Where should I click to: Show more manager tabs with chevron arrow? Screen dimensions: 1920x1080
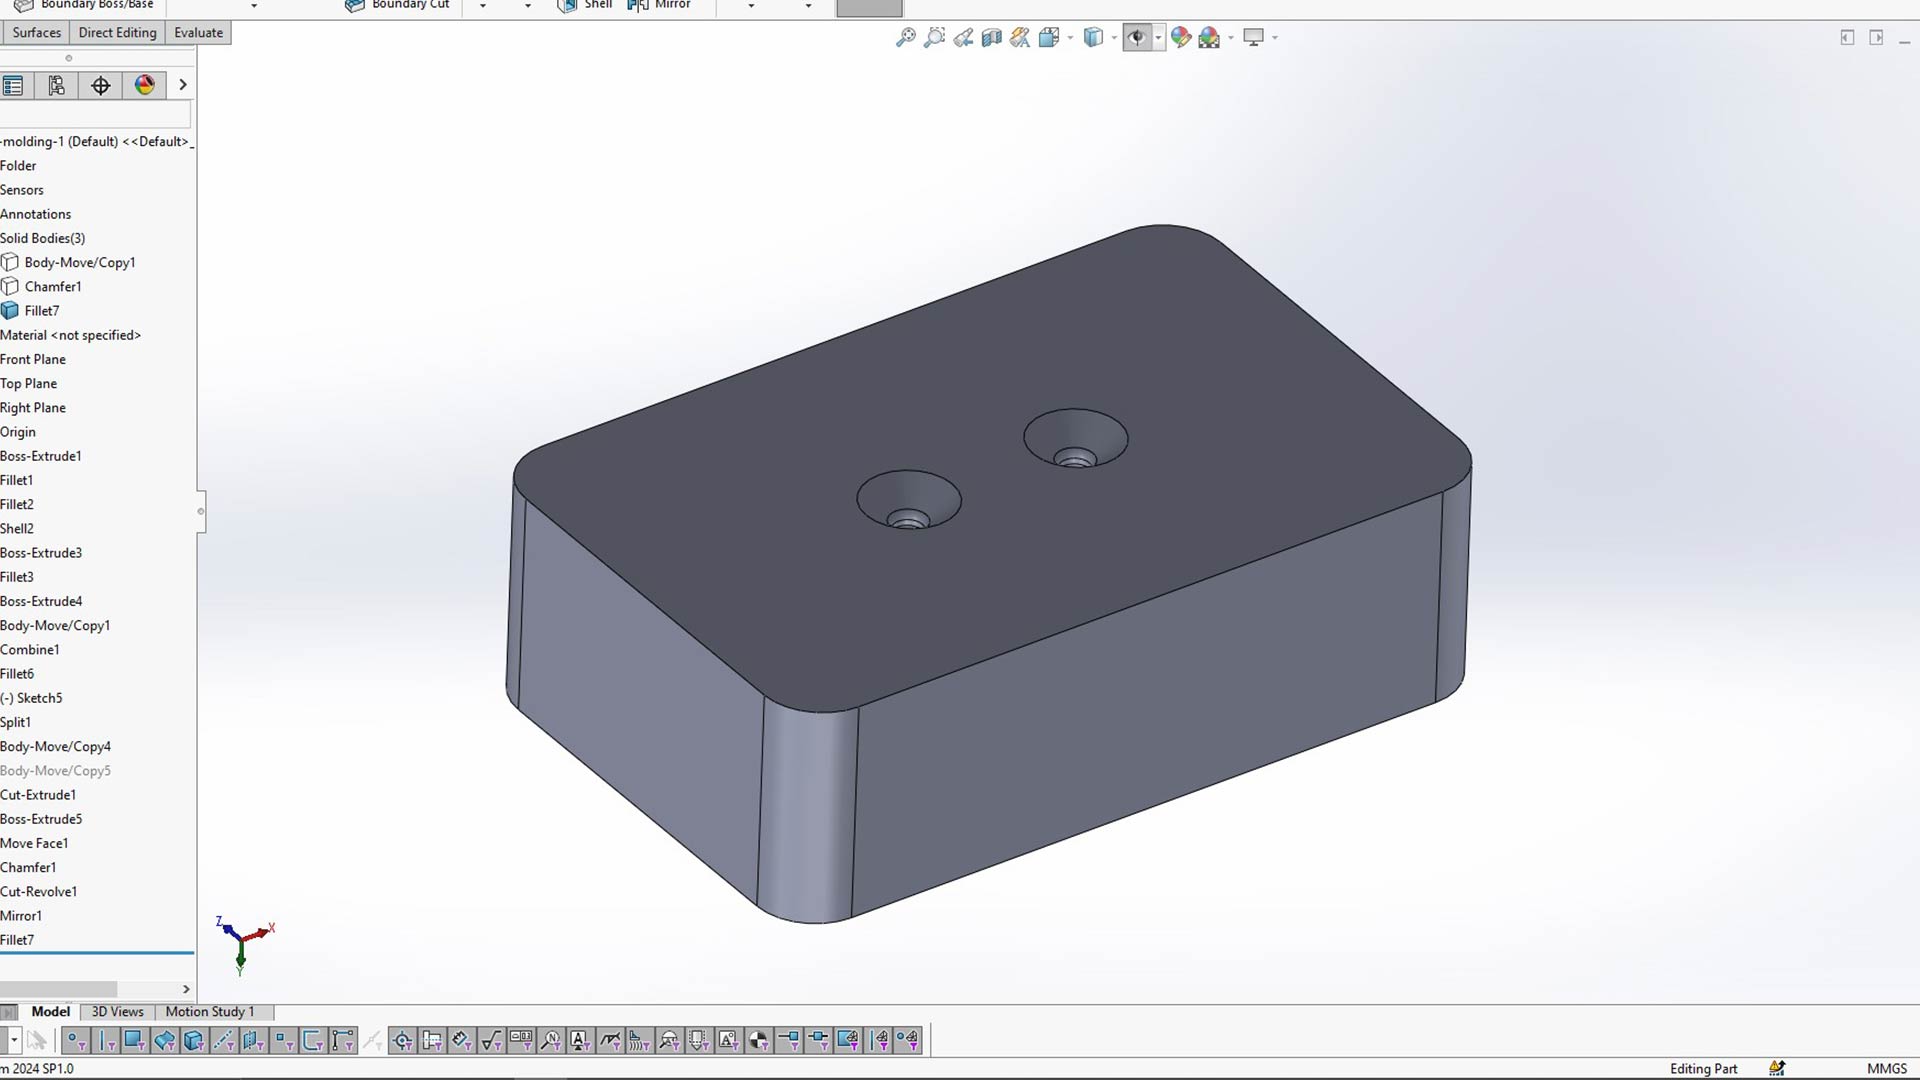(x=183, y=85)
